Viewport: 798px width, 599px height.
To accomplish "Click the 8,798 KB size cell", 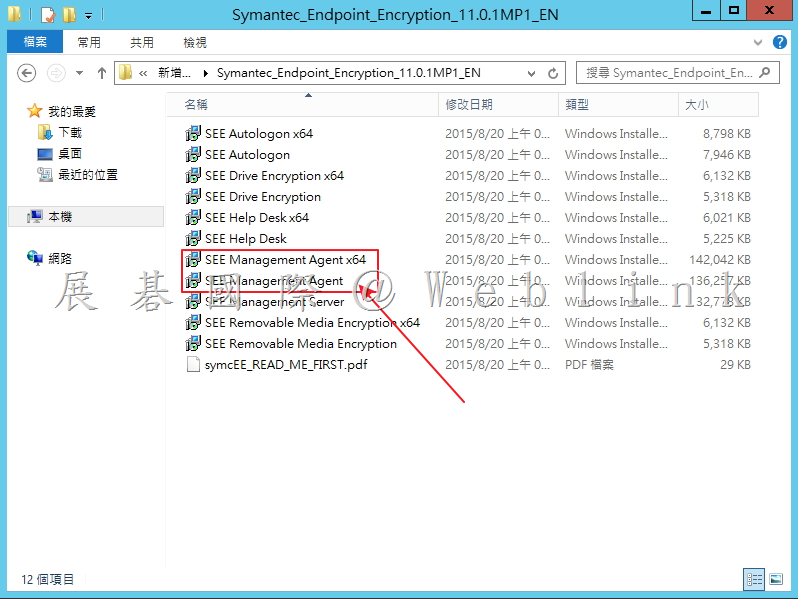I will [x=727, y=133].
